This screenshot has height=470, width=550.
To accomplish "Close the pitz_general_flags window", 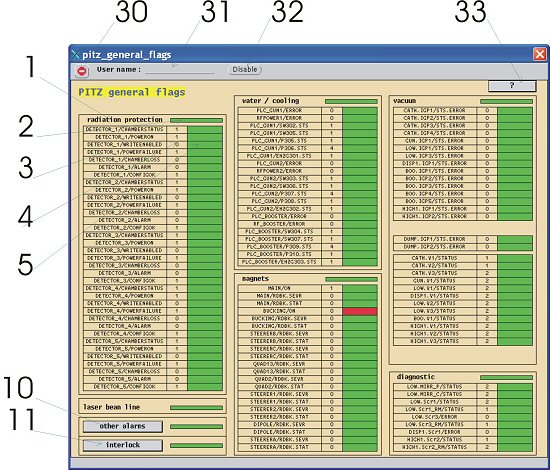I will coord(540,54).
